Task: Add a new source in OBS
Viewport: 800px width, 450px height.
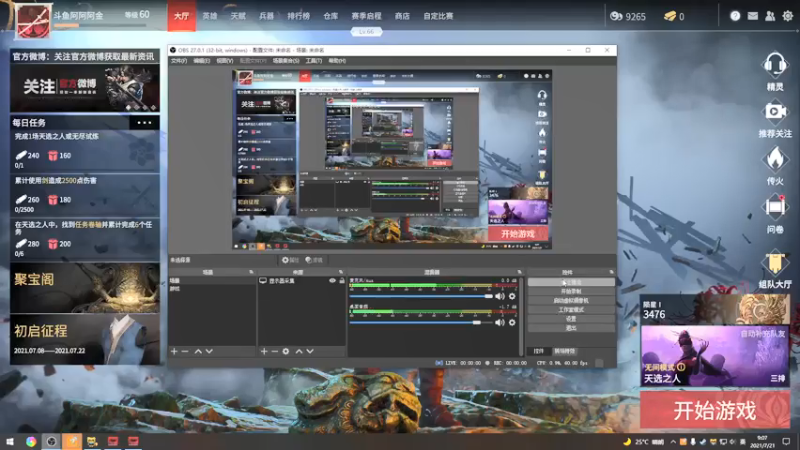Action: tap(264, 352)
